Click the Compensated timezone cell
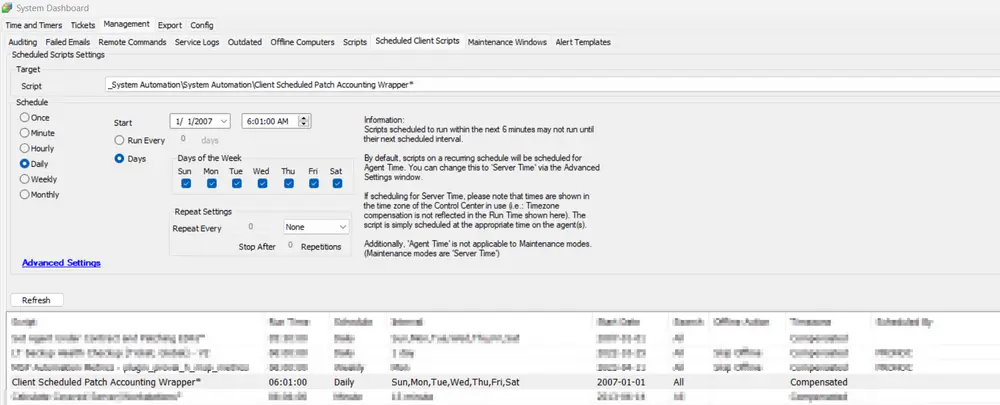The height and width of the screenshot is (405, 1000). point(819,382)
